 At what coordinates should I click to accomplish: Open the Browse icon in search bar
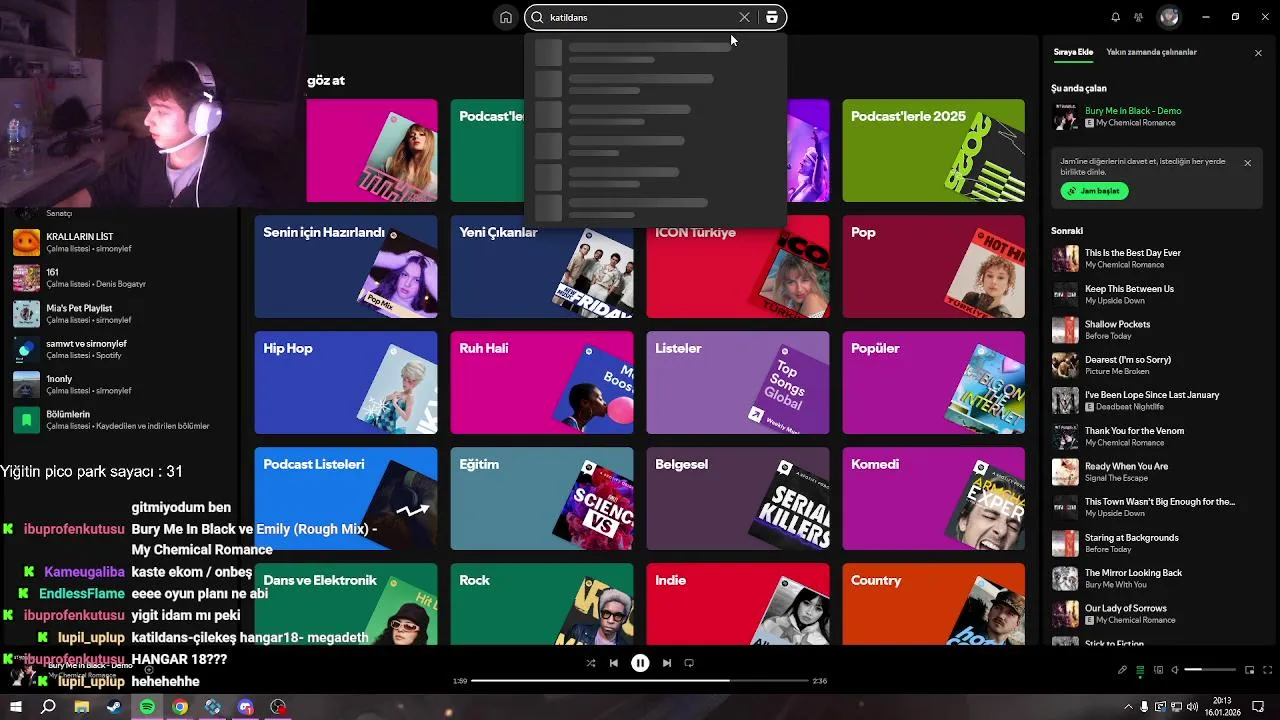772,17
